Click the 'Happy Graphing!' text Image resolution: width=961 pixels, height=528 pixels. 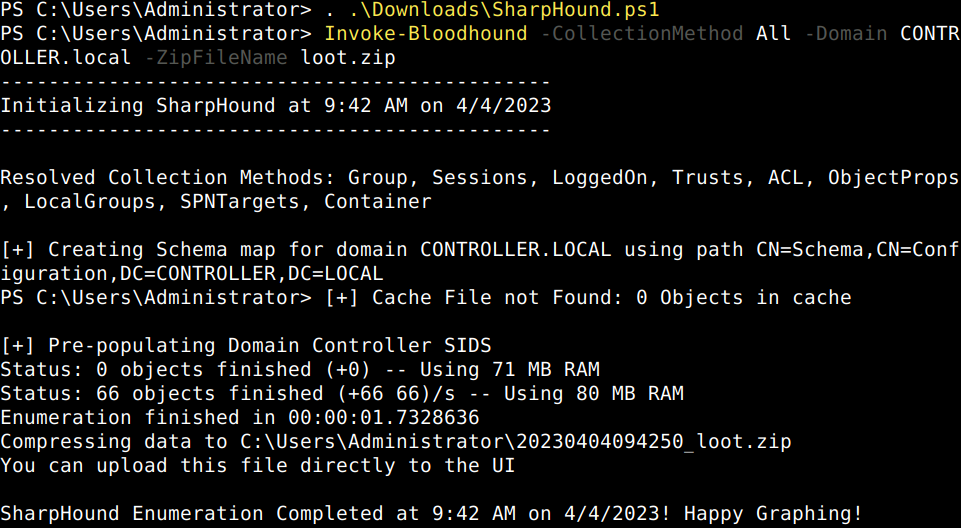[773, 513]
